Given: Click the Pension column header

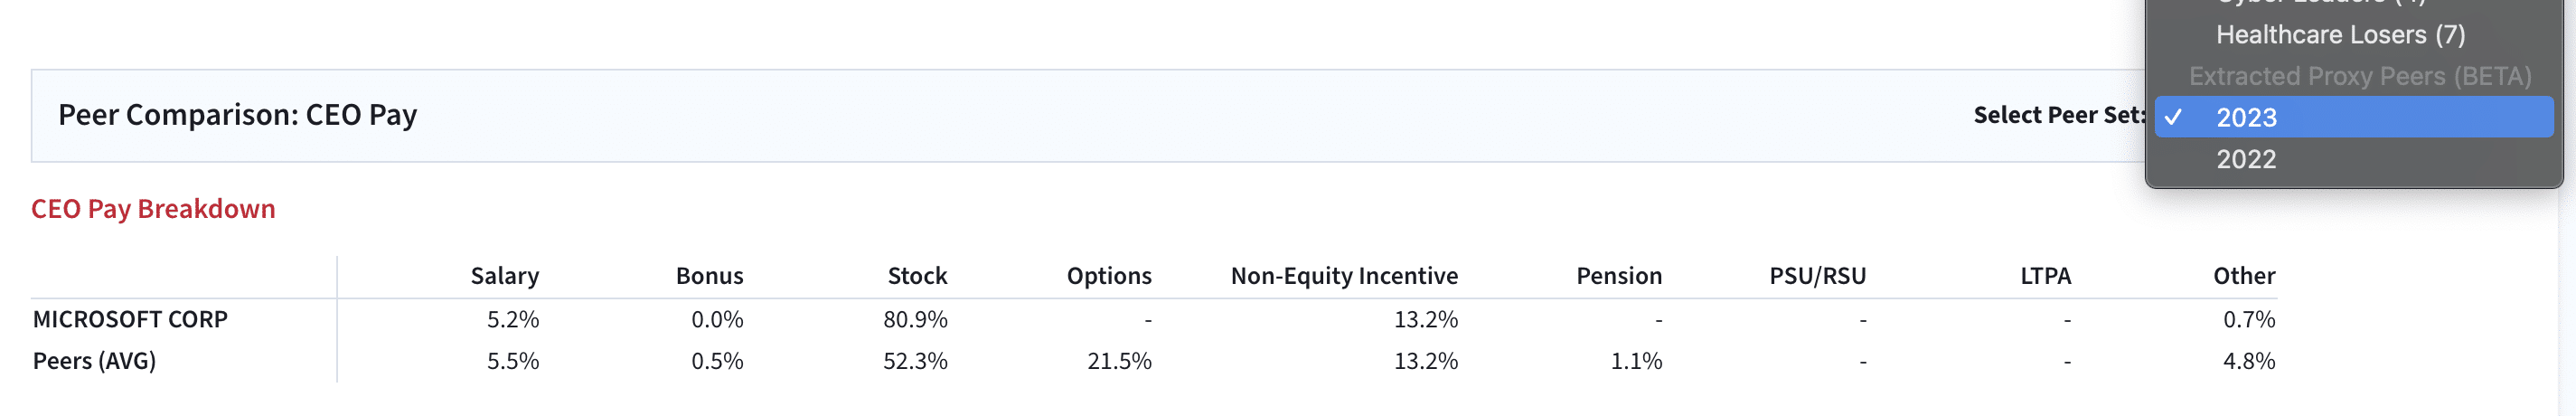Looking at the screenshot, I should pos(1618,276).
